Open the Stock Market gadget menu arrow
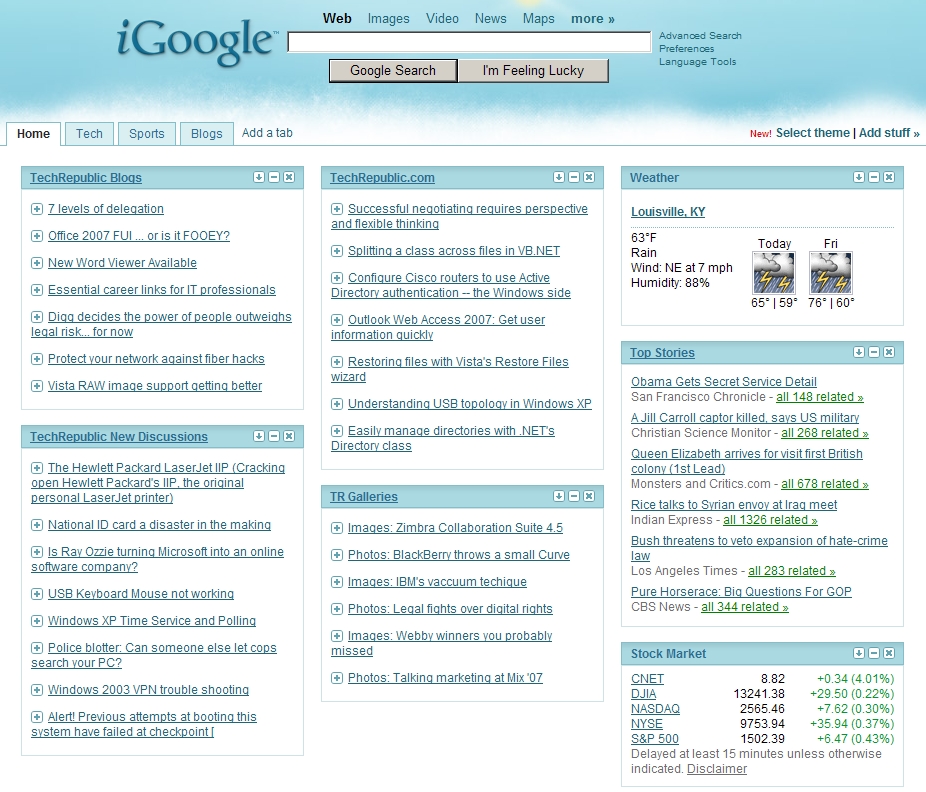This screenshot has width=926, height=792. click(859, 653)
